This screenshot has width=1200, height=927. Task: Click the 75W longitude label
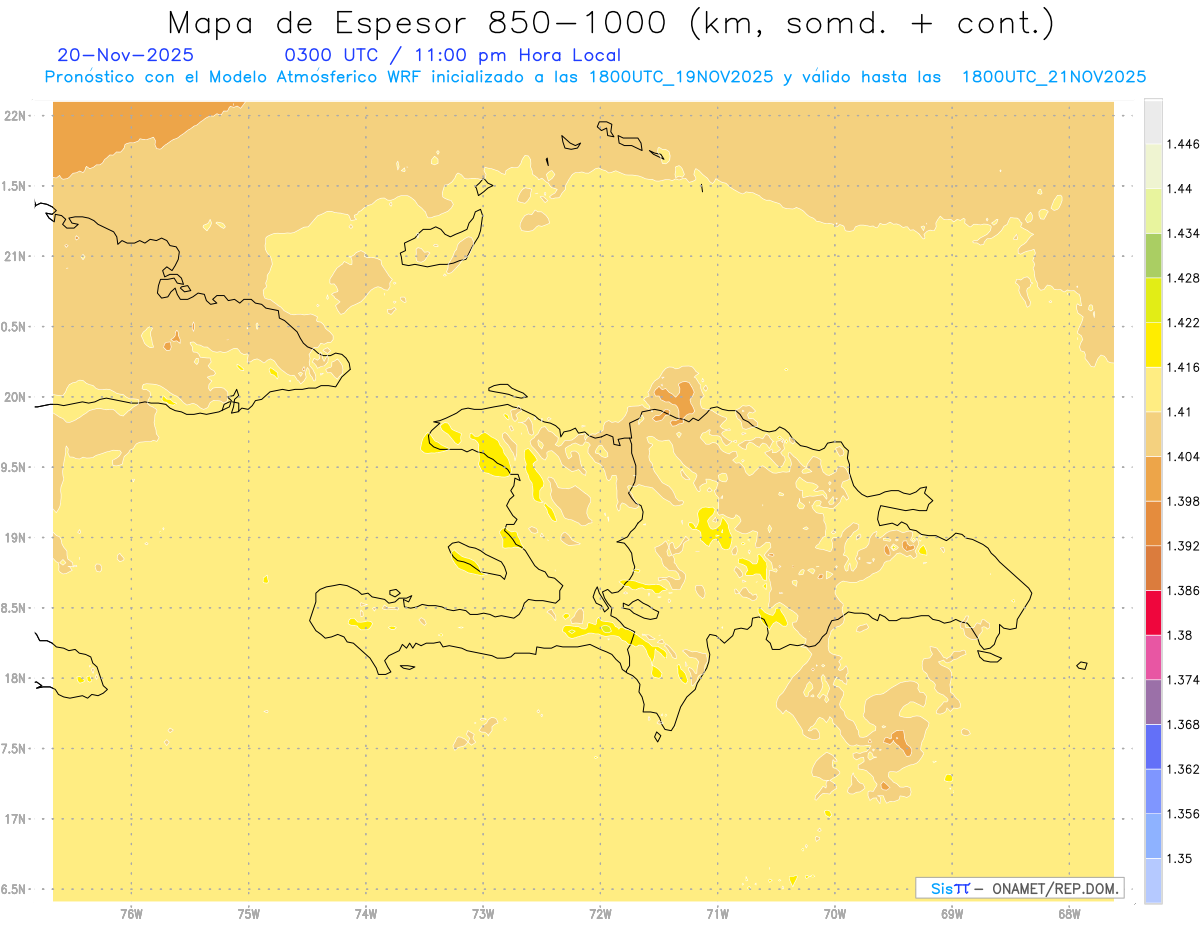coord(248,913)
